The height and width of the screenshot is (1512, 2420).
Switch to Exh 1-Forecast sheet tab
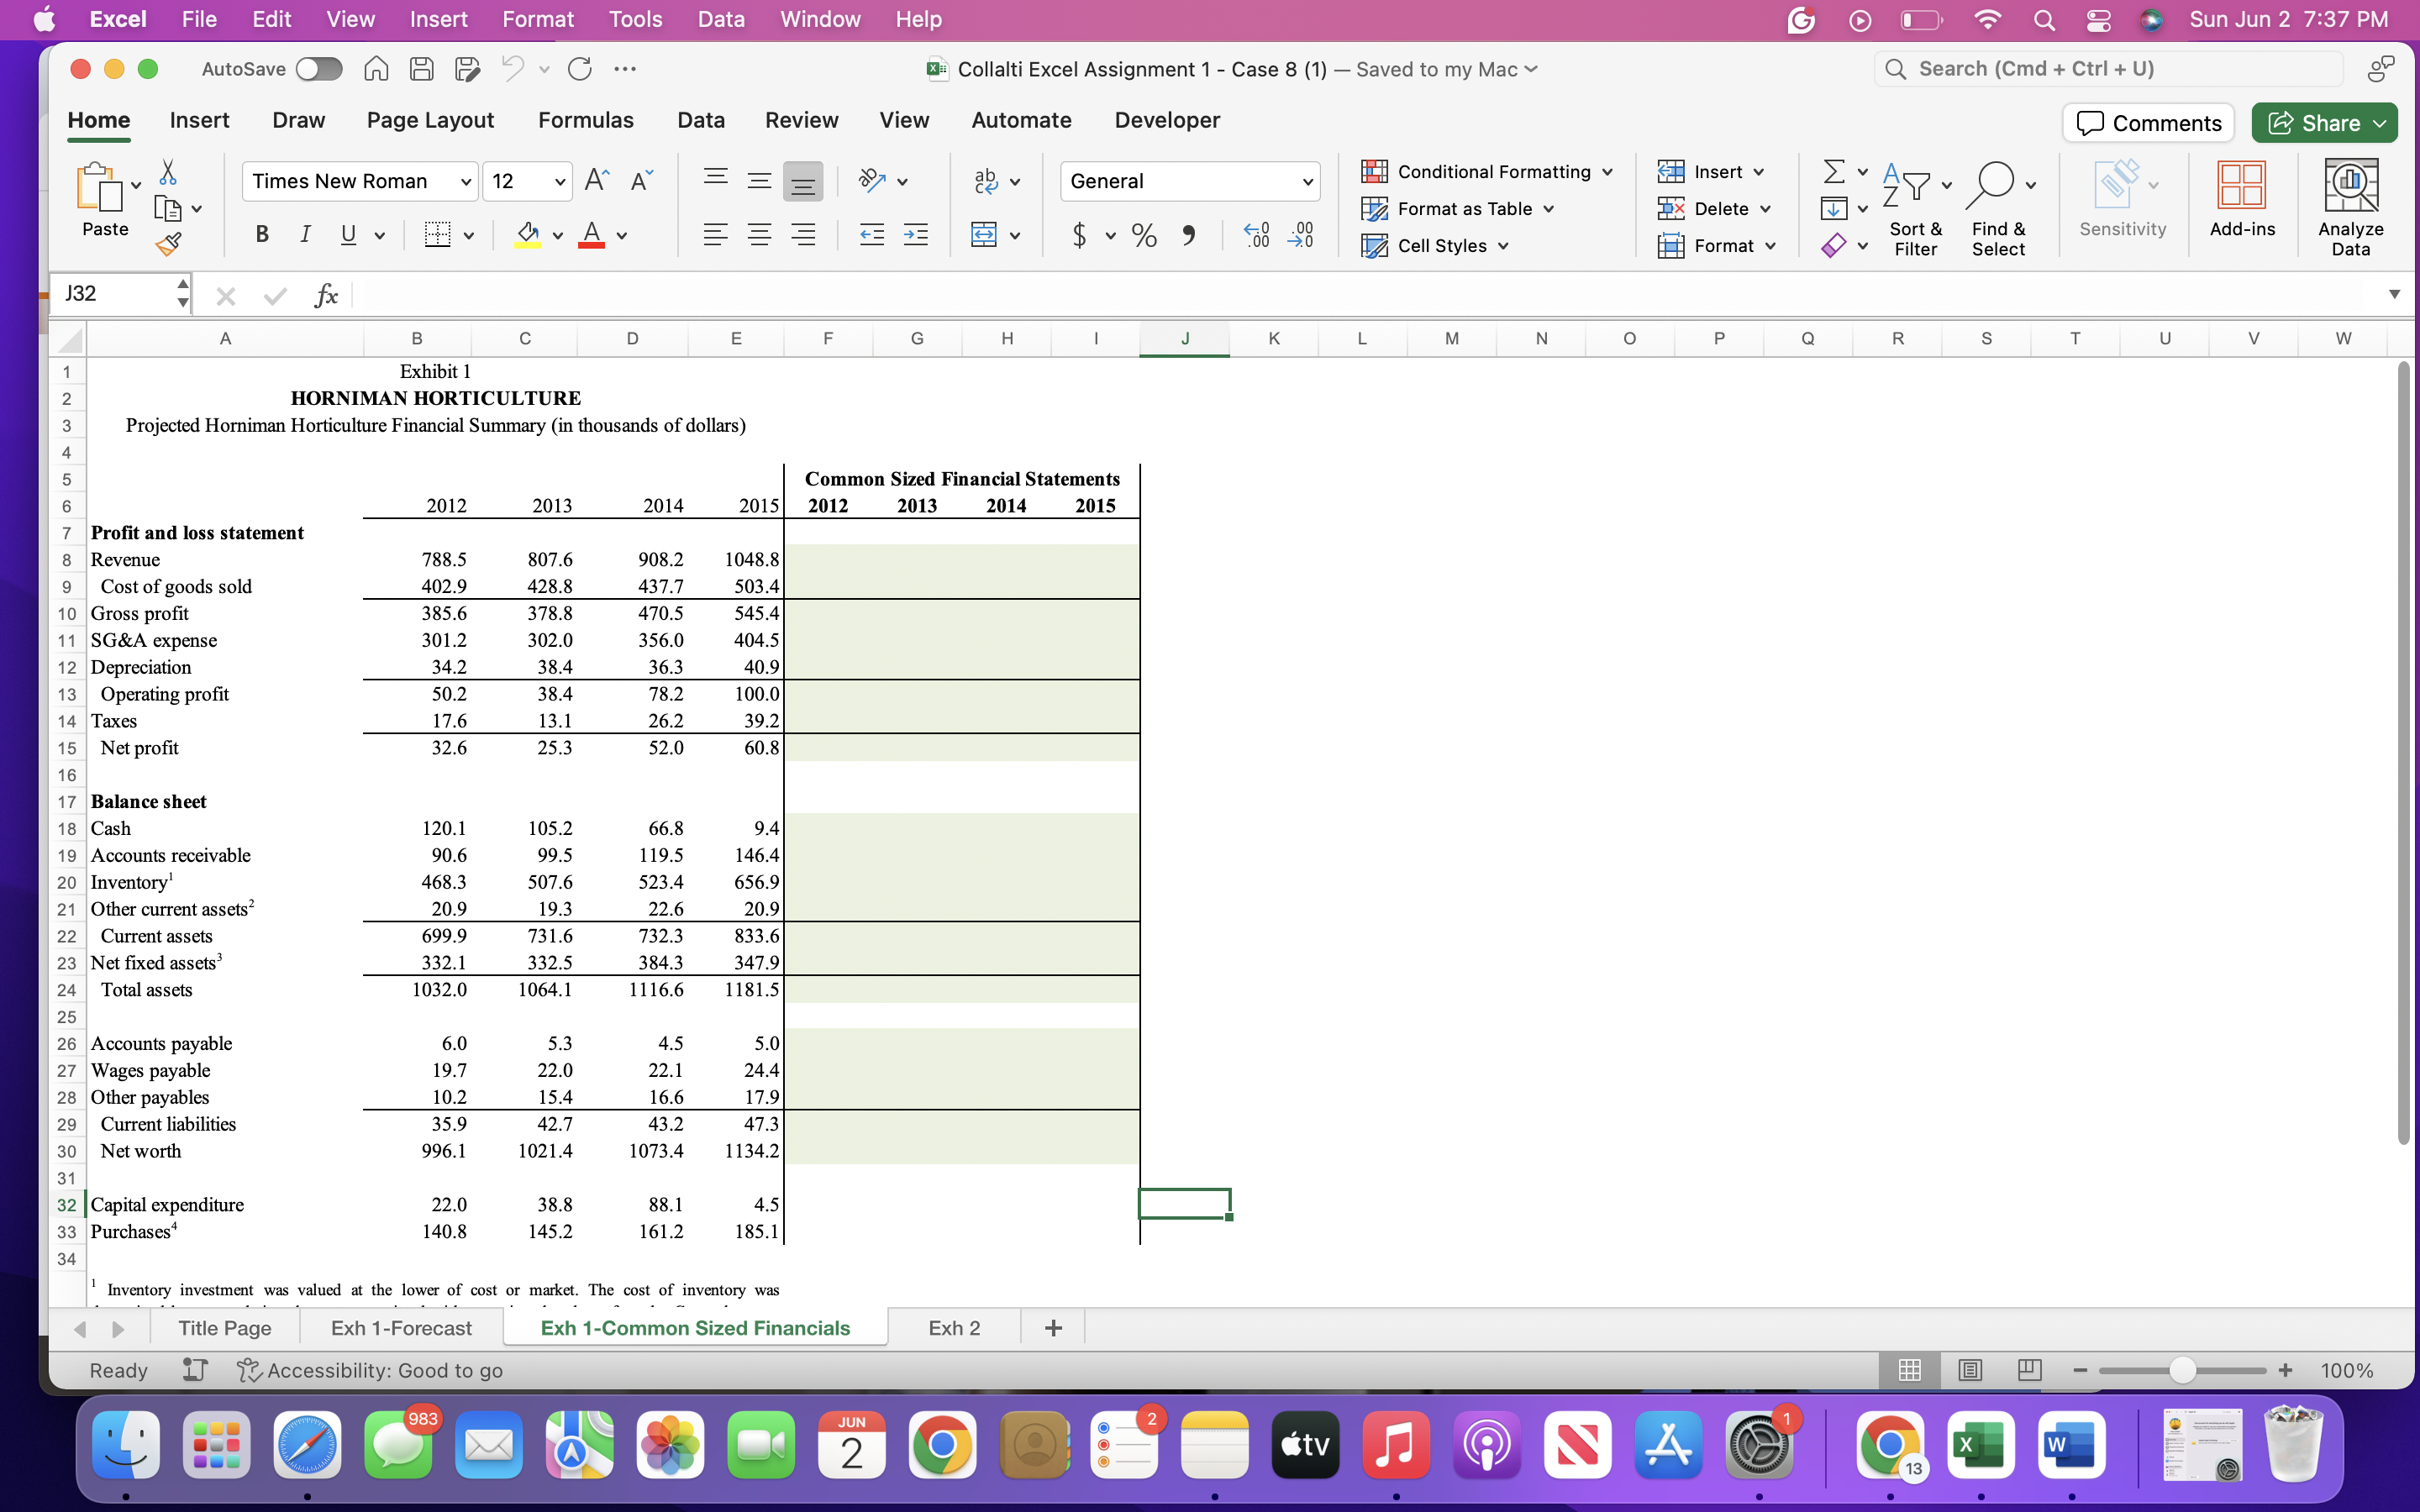pyautogui.click(x=401, y=1328)
